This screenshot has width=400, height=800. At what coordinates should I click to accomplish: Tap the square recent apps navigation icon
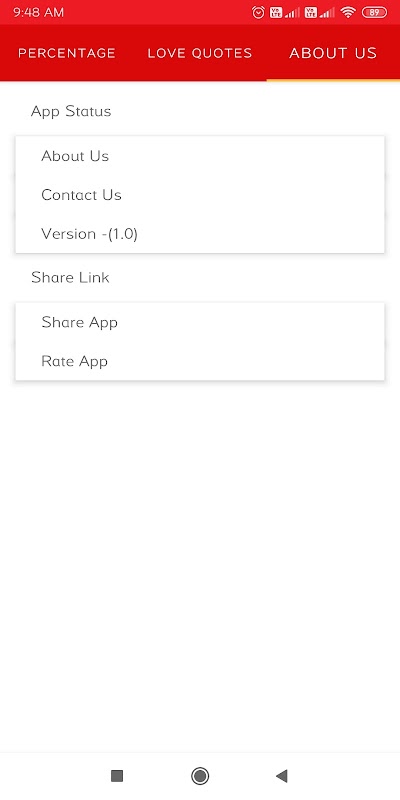(x=117, y=776)
